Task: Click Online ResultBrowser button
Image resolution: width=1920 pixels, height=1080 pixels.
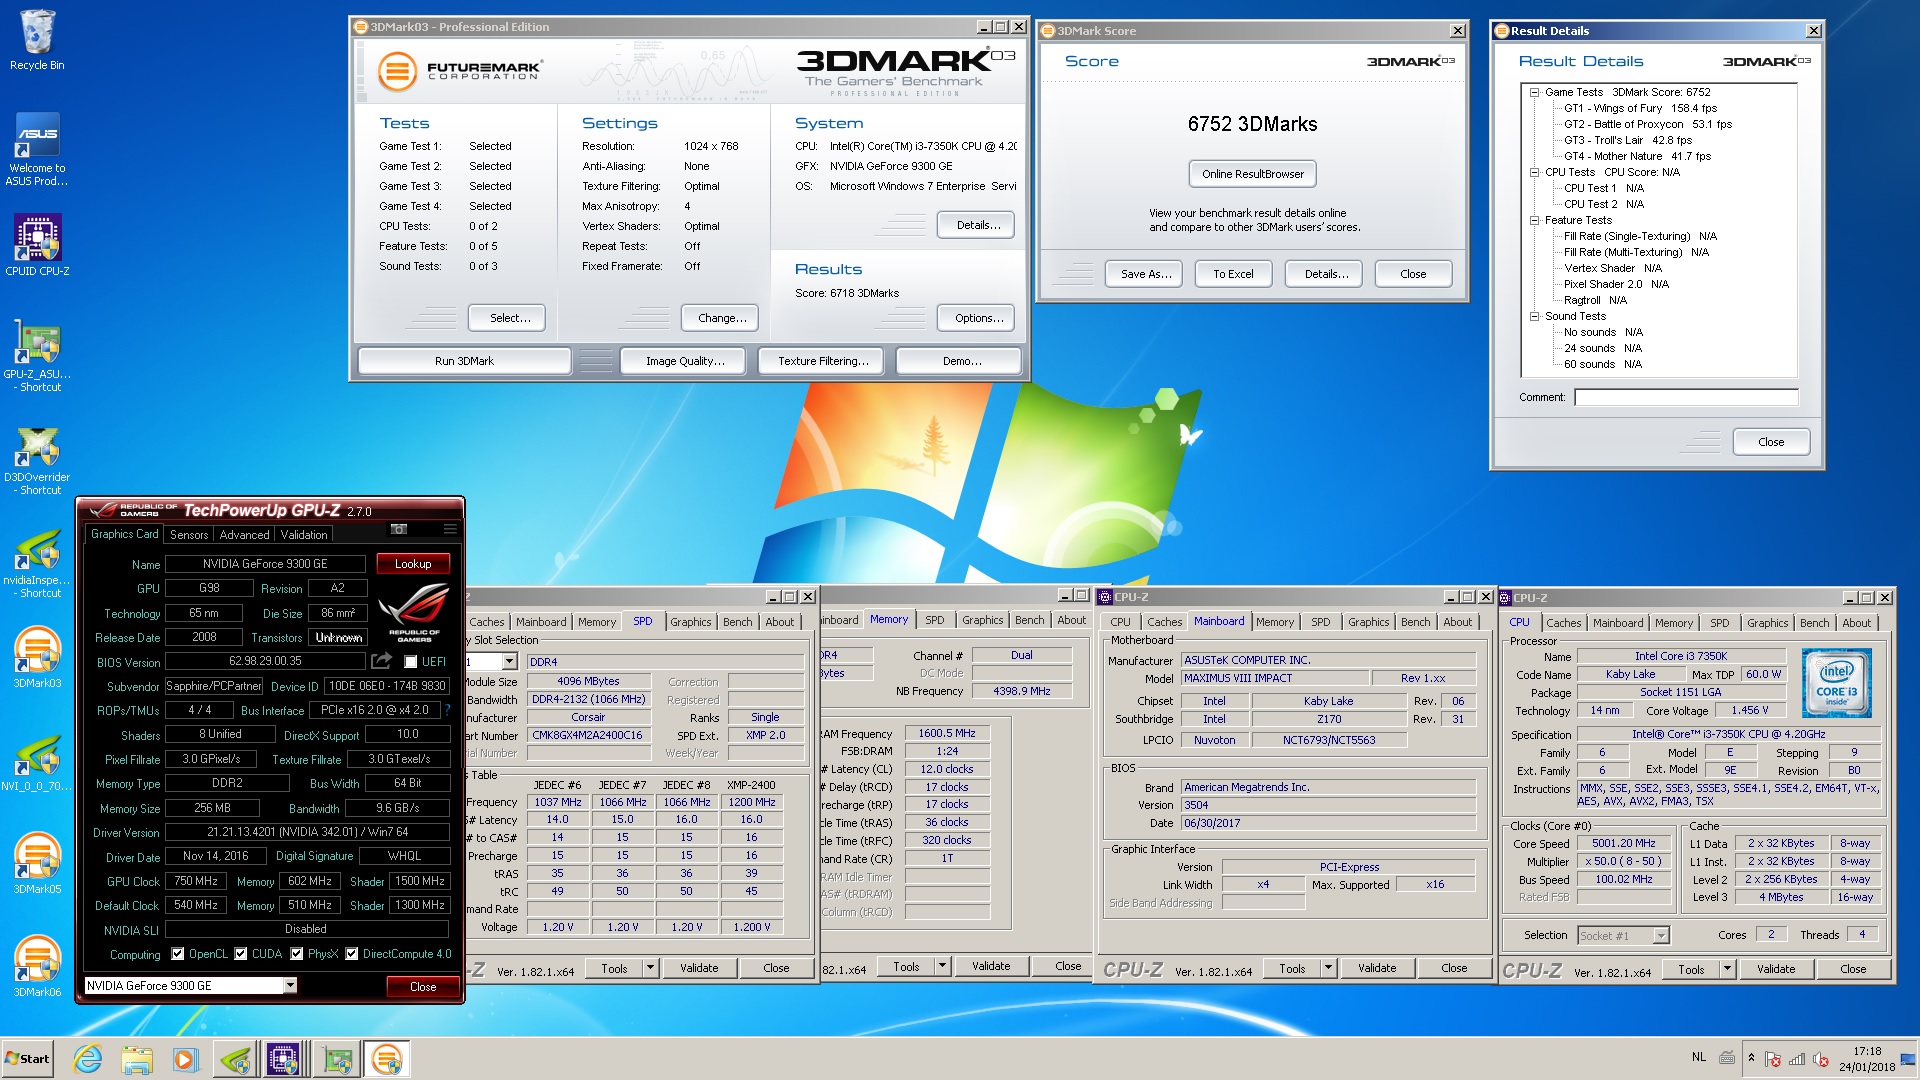Action: pyautogui.click(x=1253, y=174)
